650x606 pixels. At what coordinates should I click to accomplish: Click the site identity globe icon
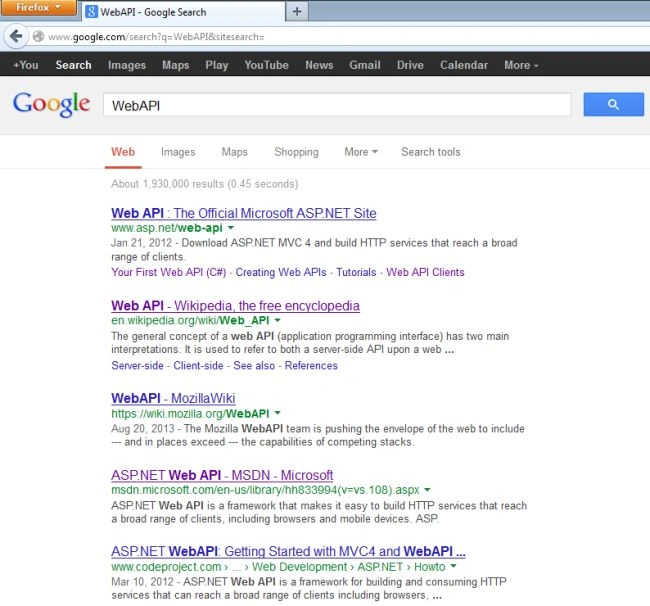38,36
